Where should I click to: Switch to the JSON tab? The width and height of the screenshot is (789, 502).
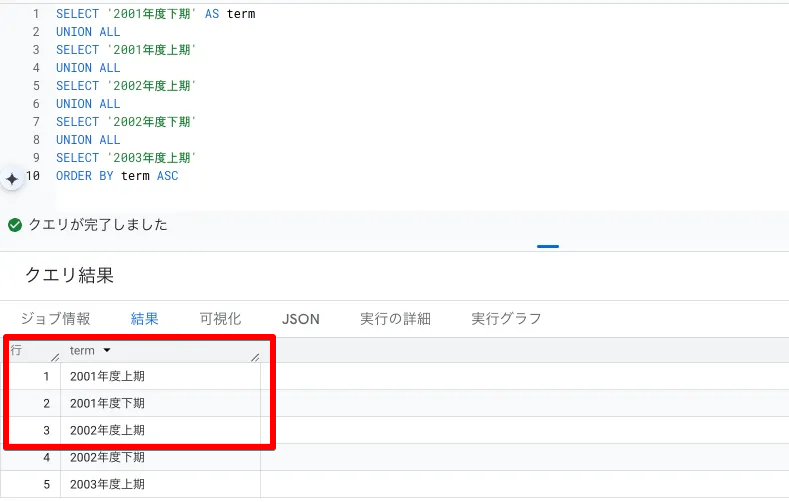[301, 319]
